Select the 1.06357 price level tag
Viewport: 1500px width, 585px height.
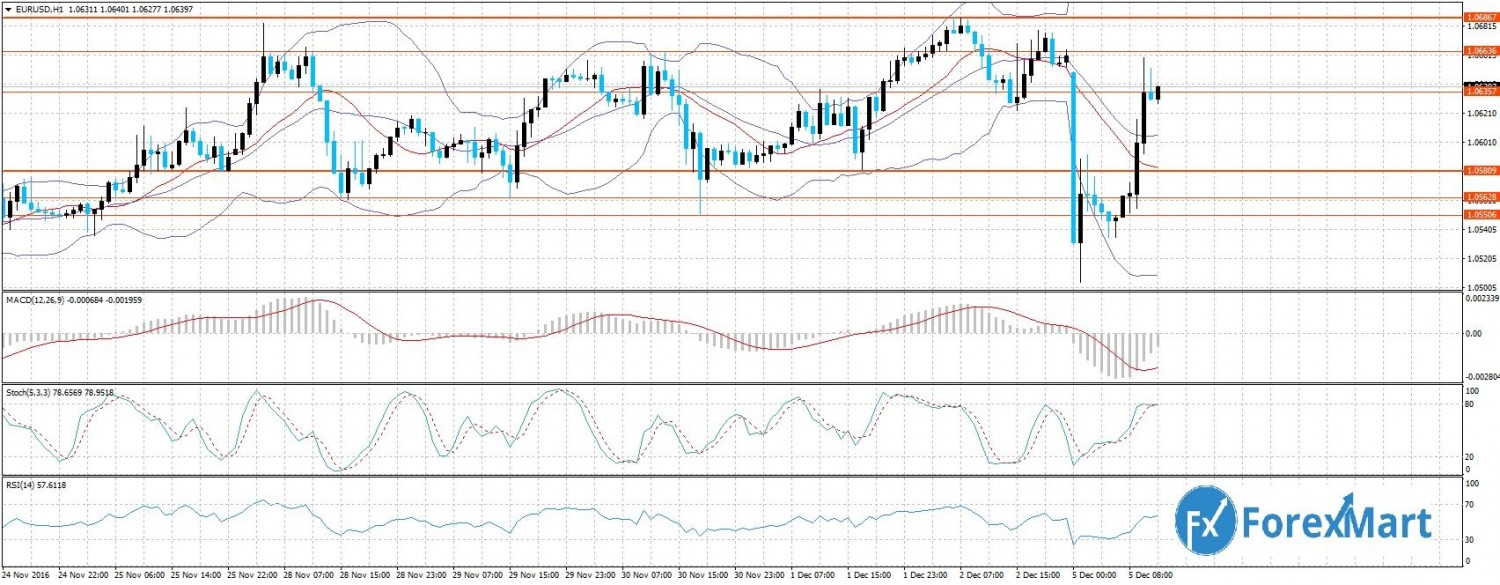pos(1479,91)
